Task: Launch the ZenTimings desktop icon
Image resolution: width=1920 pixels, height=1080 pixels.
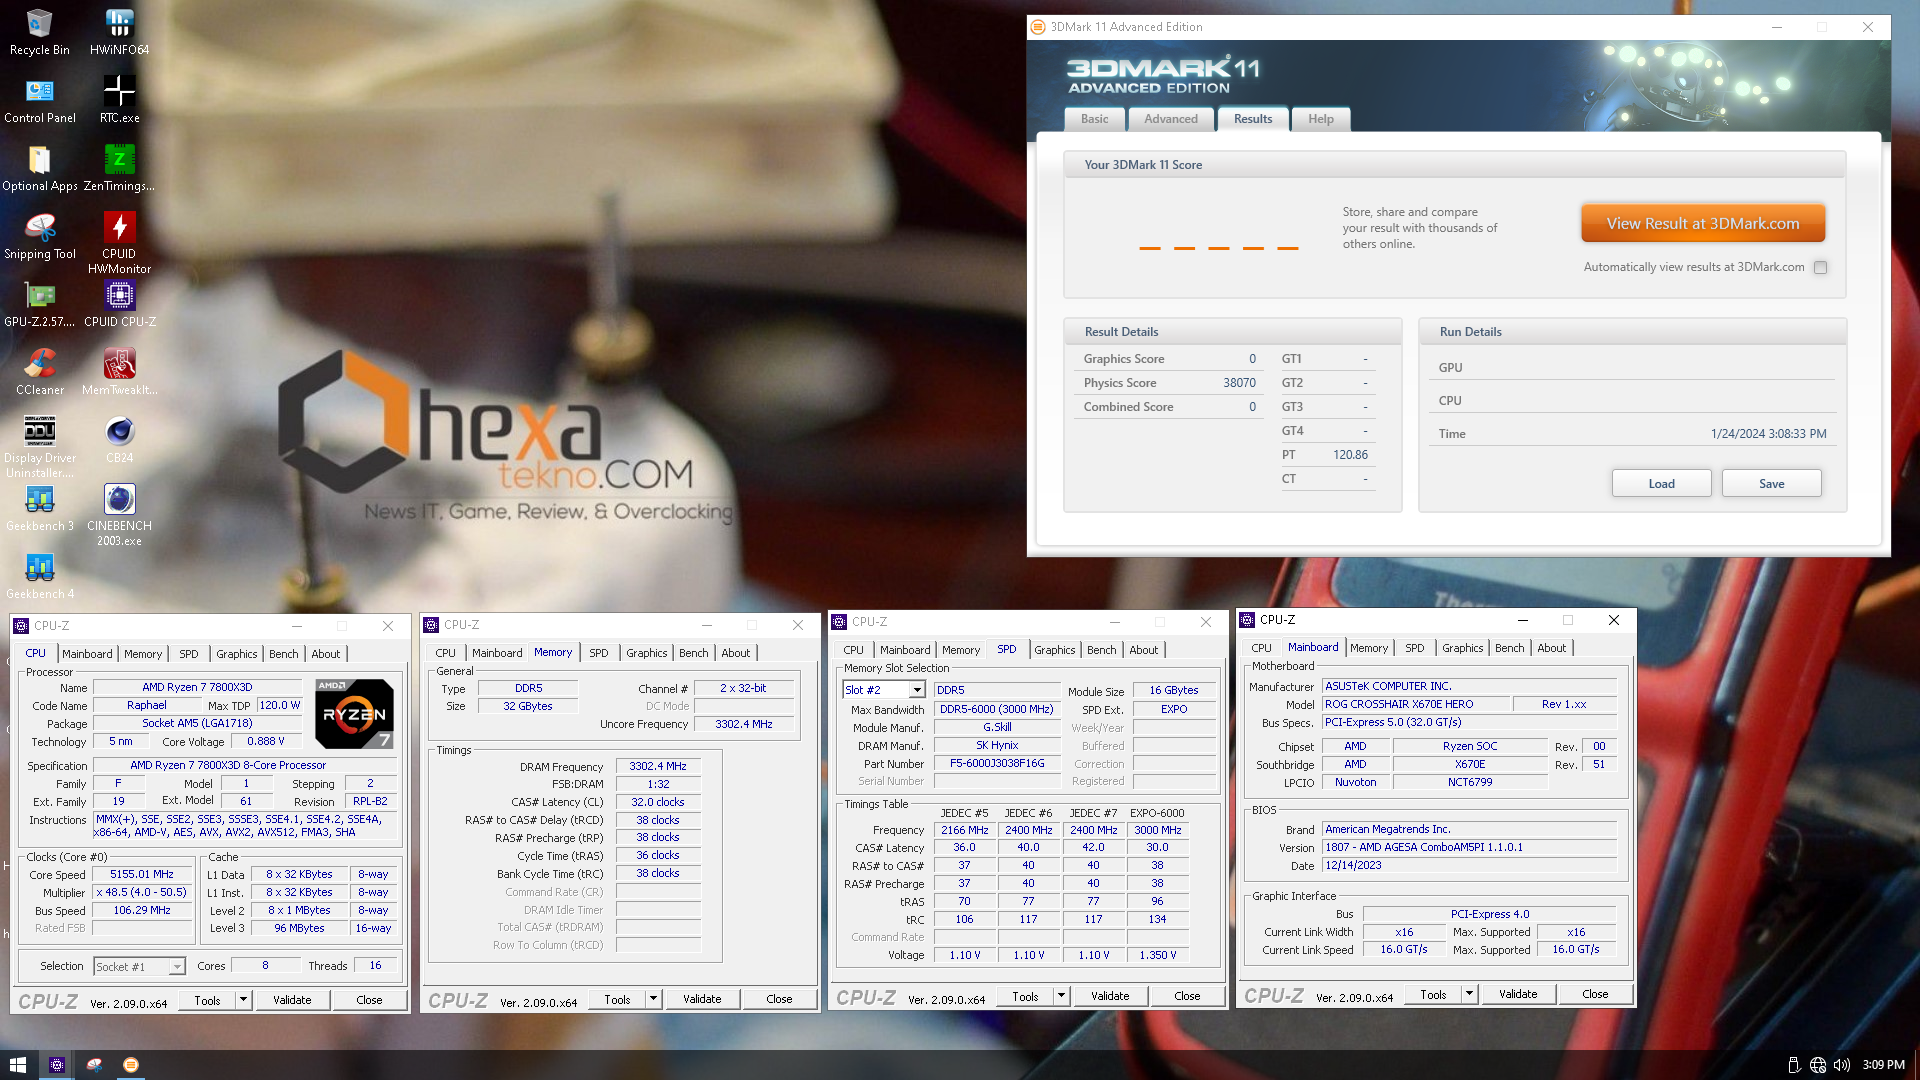Action: coord(119,168)
